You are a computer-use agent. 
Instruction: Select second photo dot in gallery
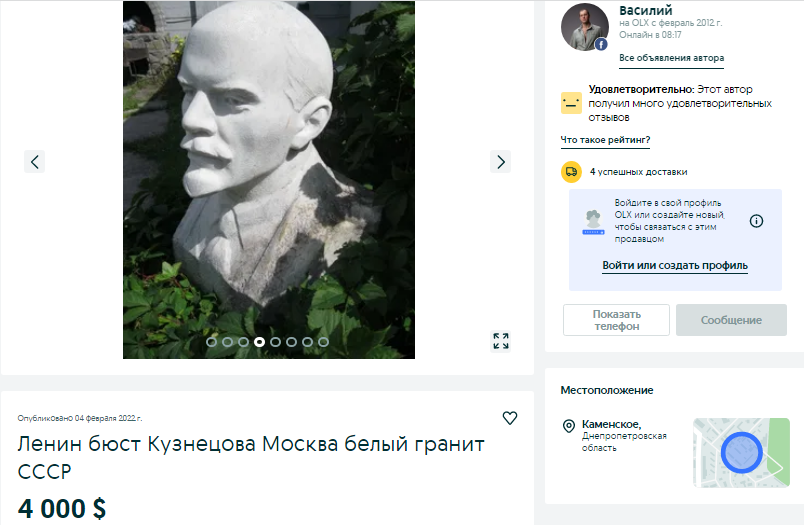228,342
